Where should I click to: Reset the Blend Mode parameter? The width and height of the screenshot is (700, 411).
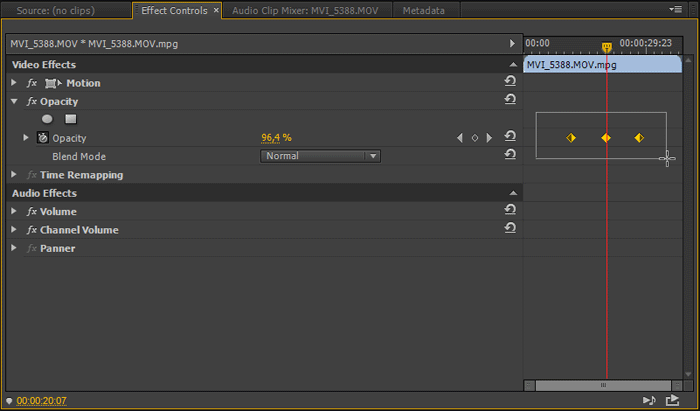point(510,154)
